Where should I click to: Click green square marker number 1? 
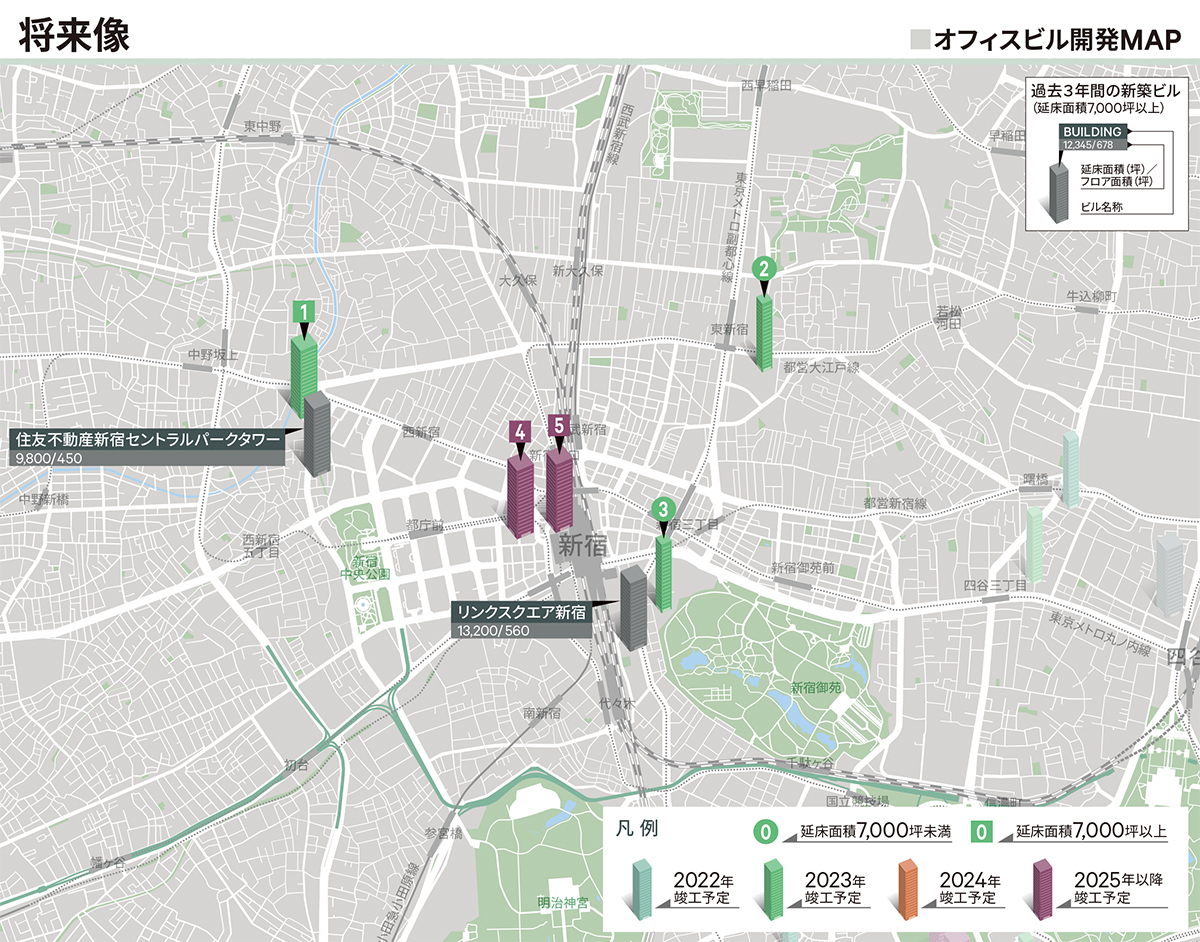click(303, 311)
